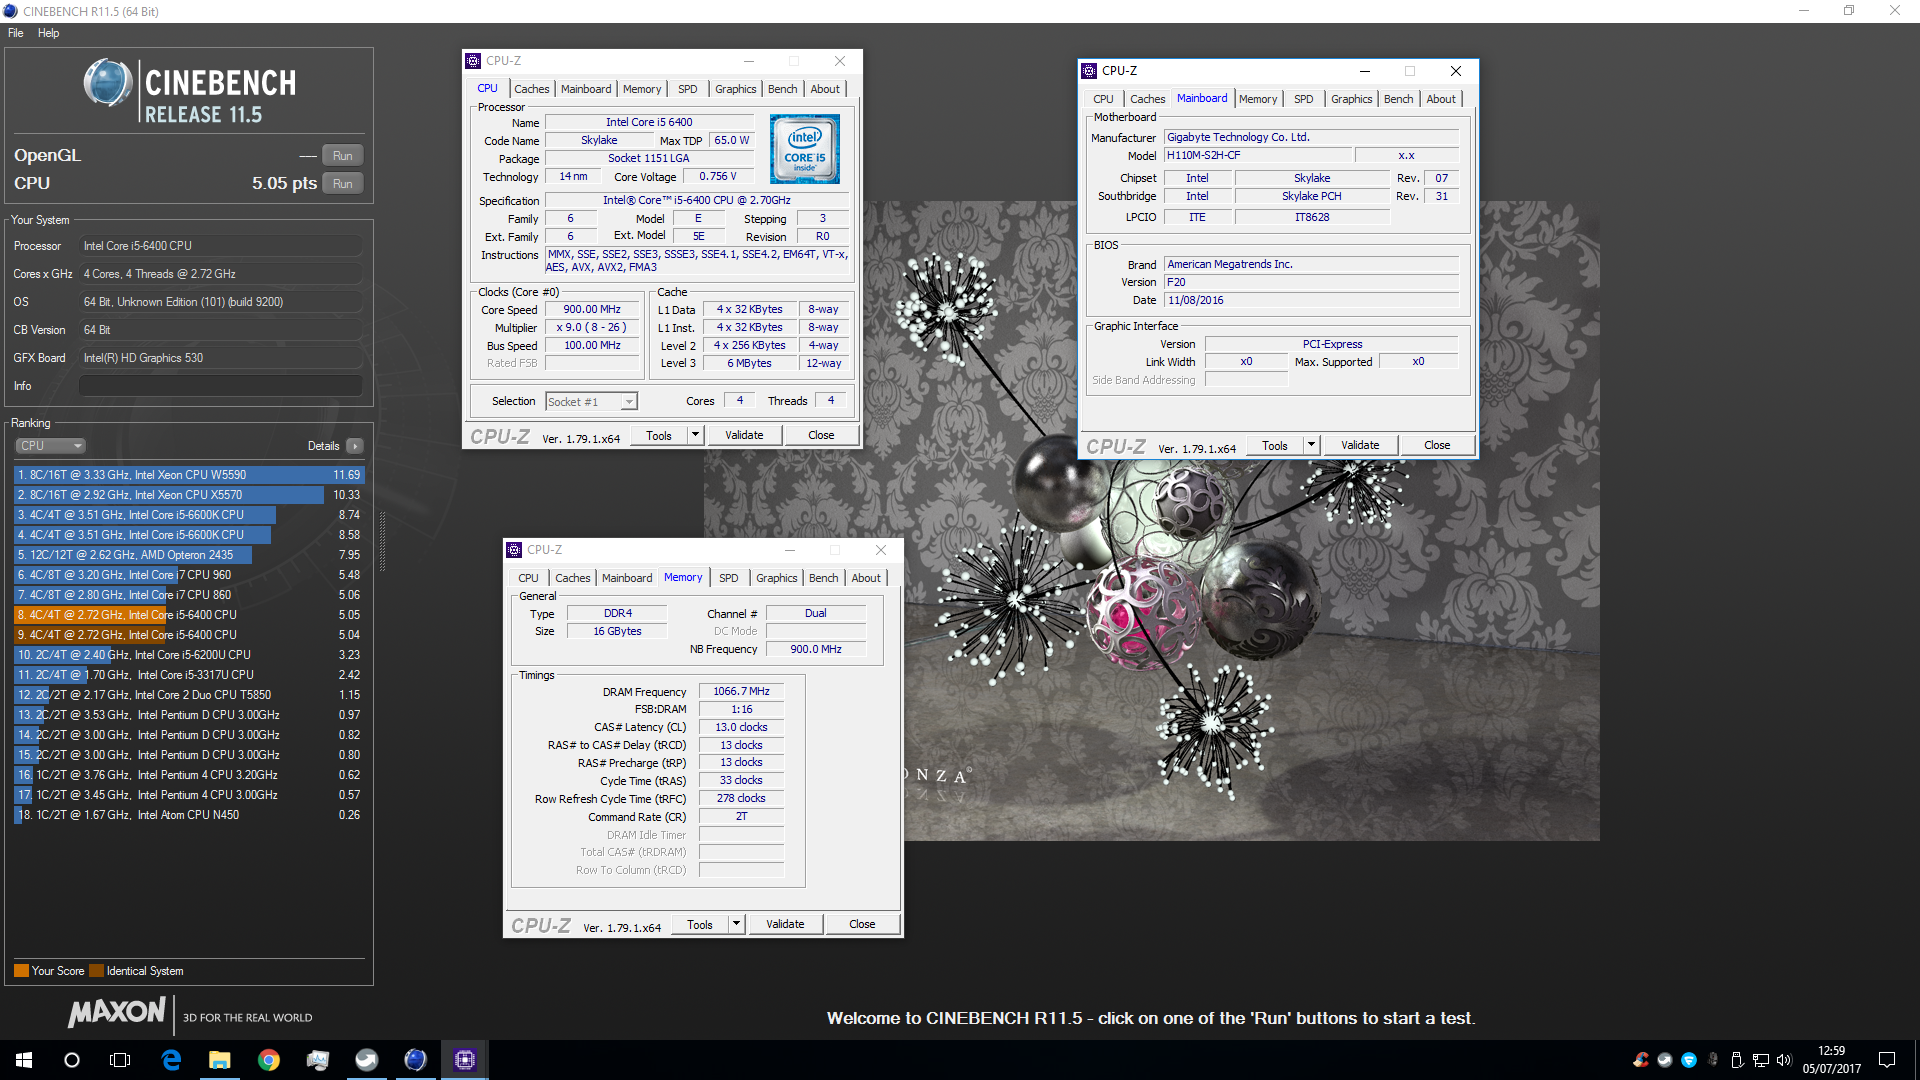
Task: Select the Core i5-3317U ranking row
Action: tap(189, 675)
